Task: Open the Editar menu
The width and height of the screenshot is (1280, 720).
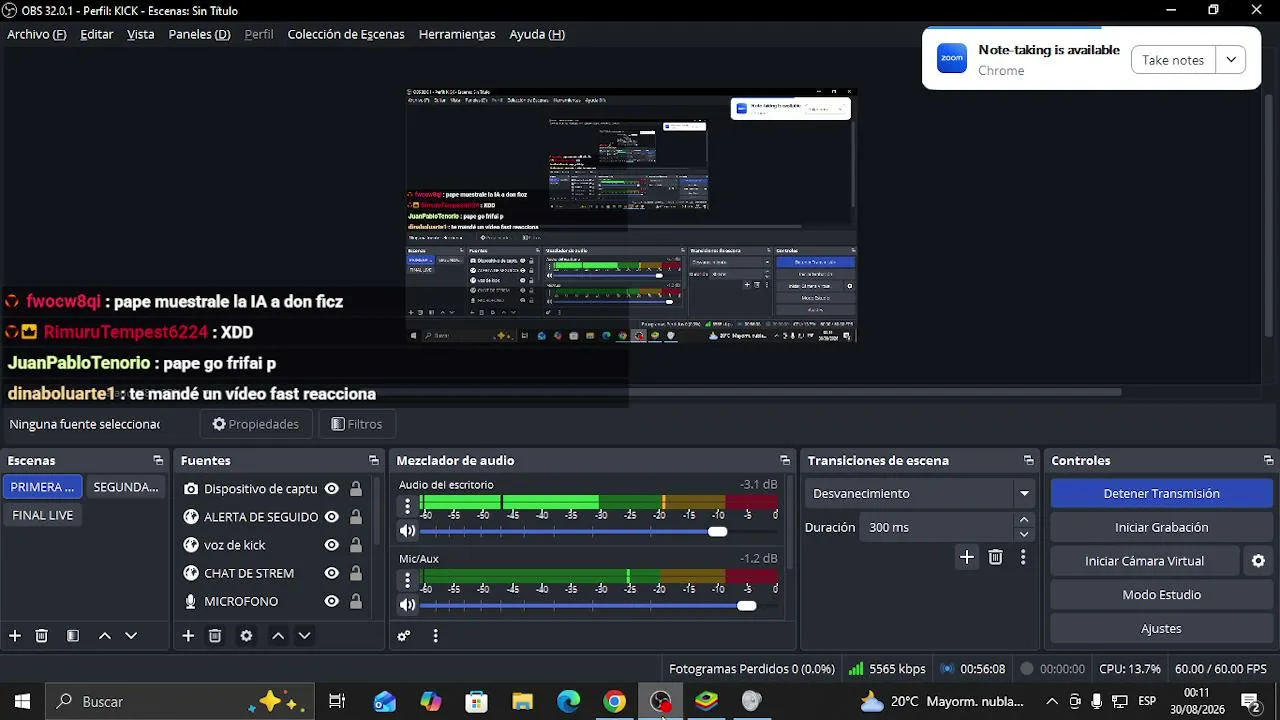Action: [x=97, y=34]
